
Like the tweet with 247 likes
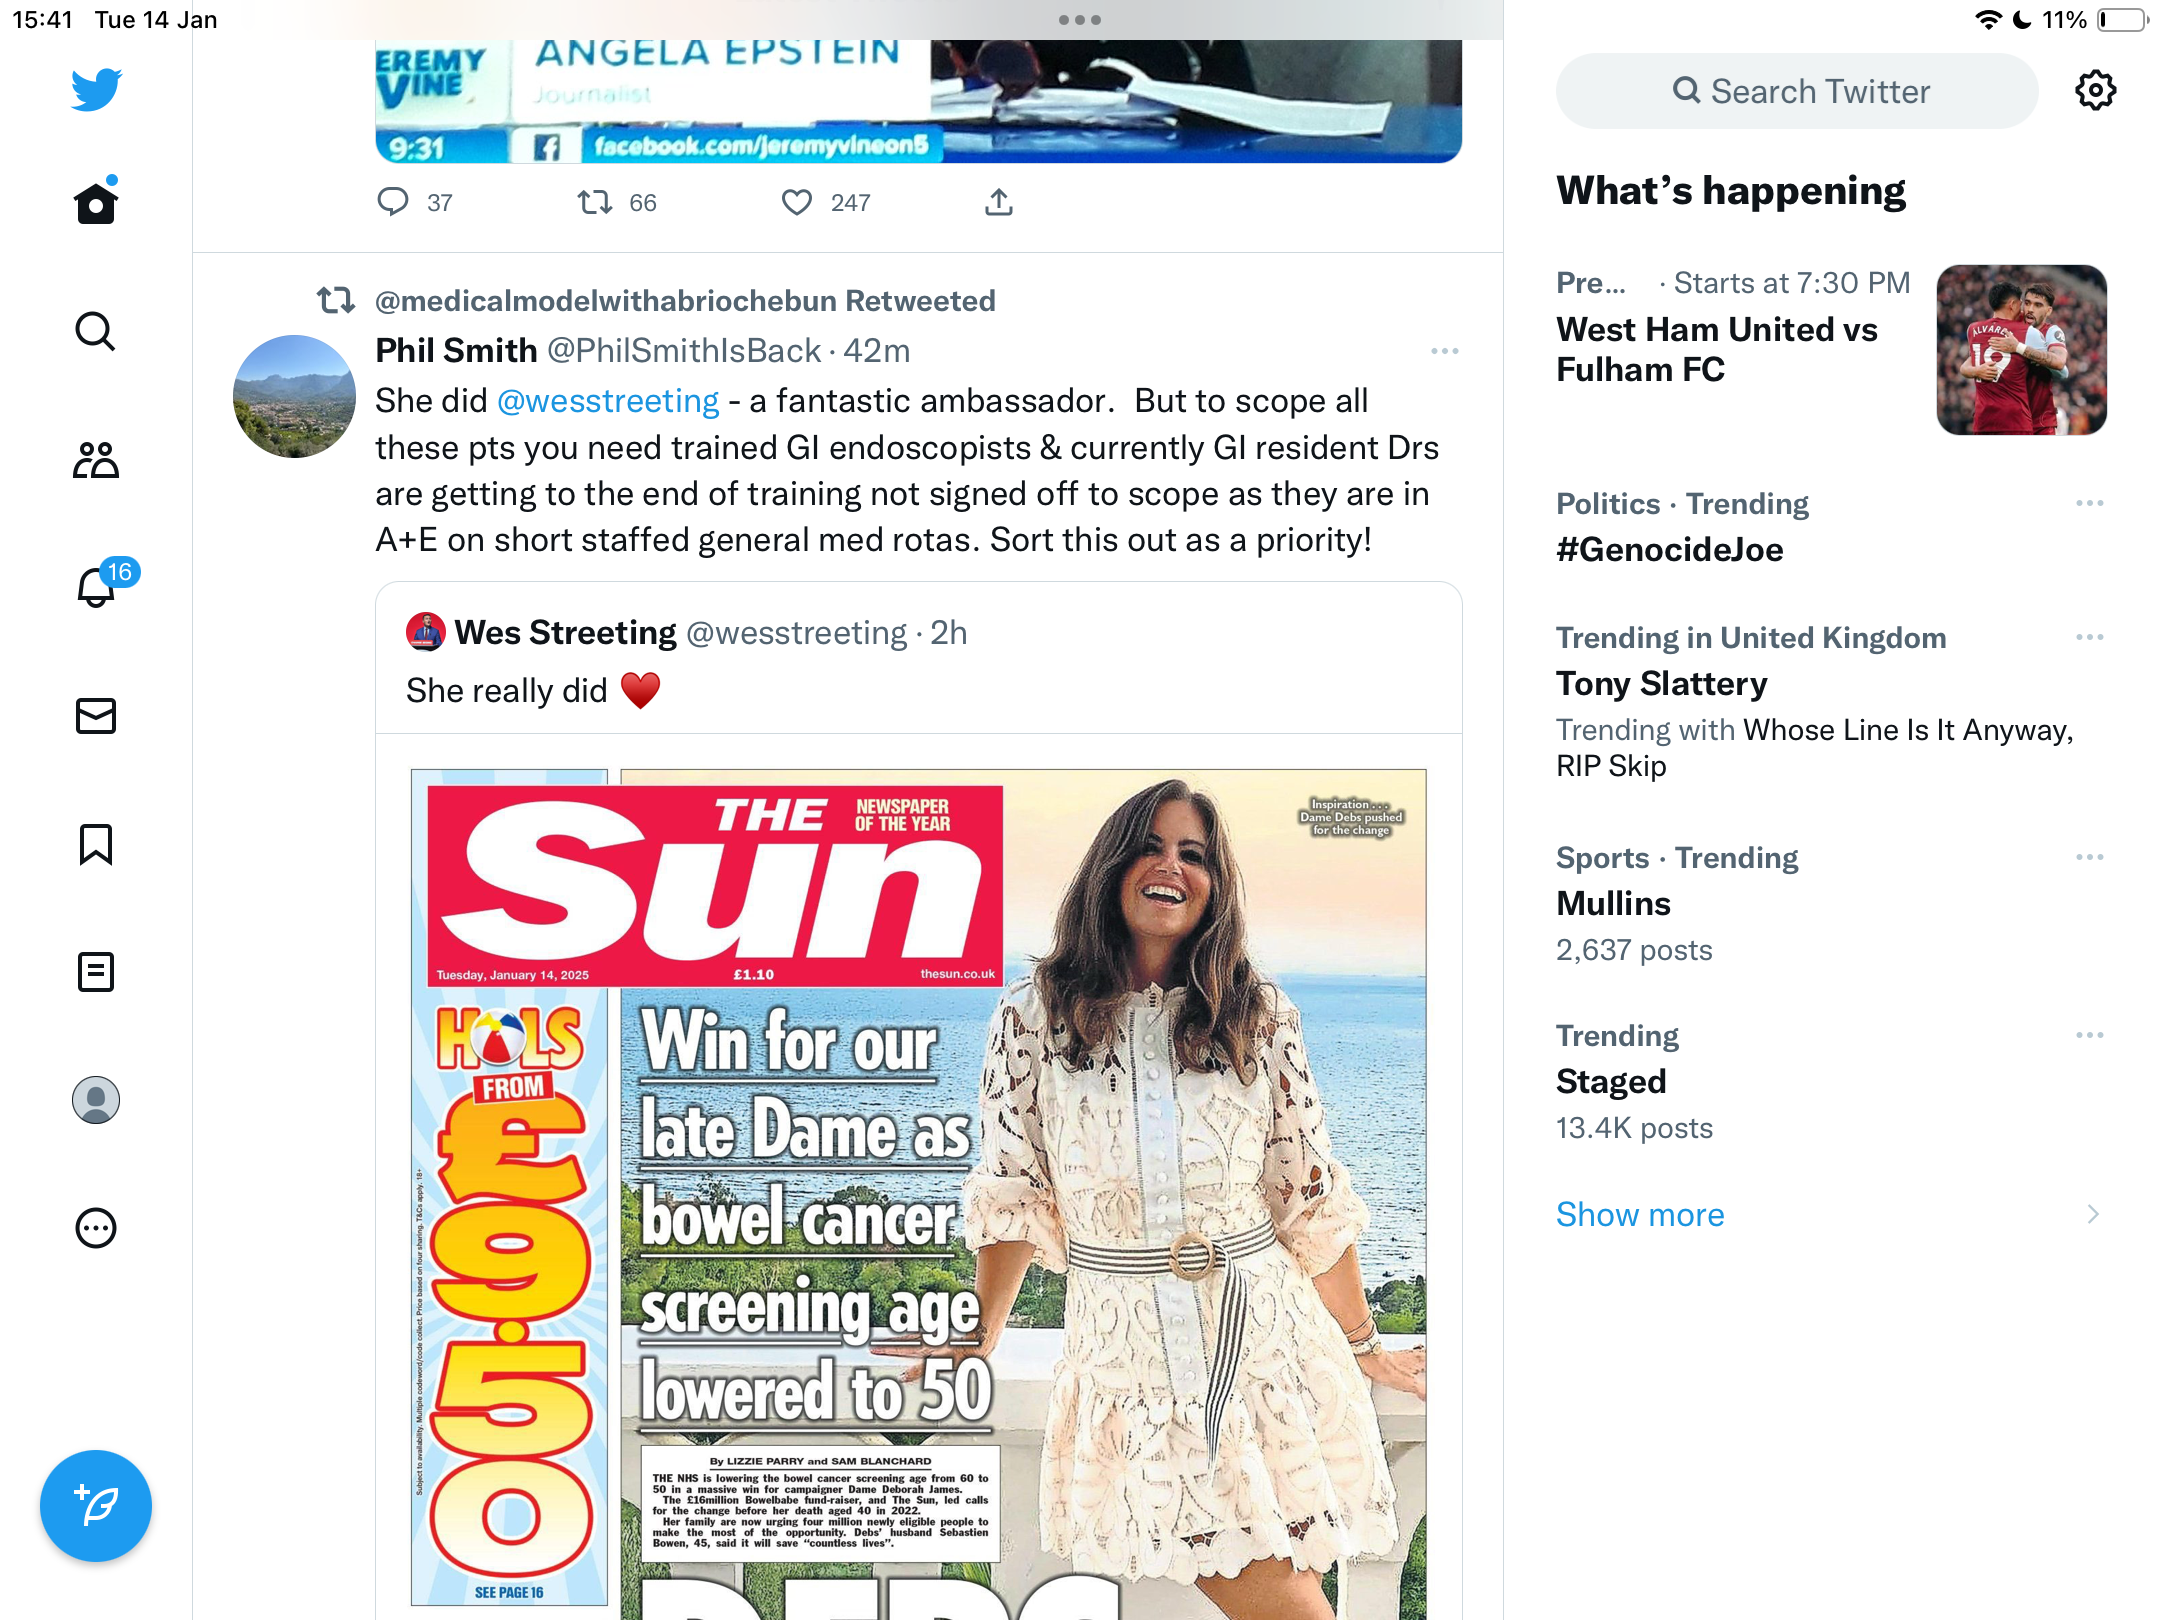pyautogui.click(x=797, y=203)
